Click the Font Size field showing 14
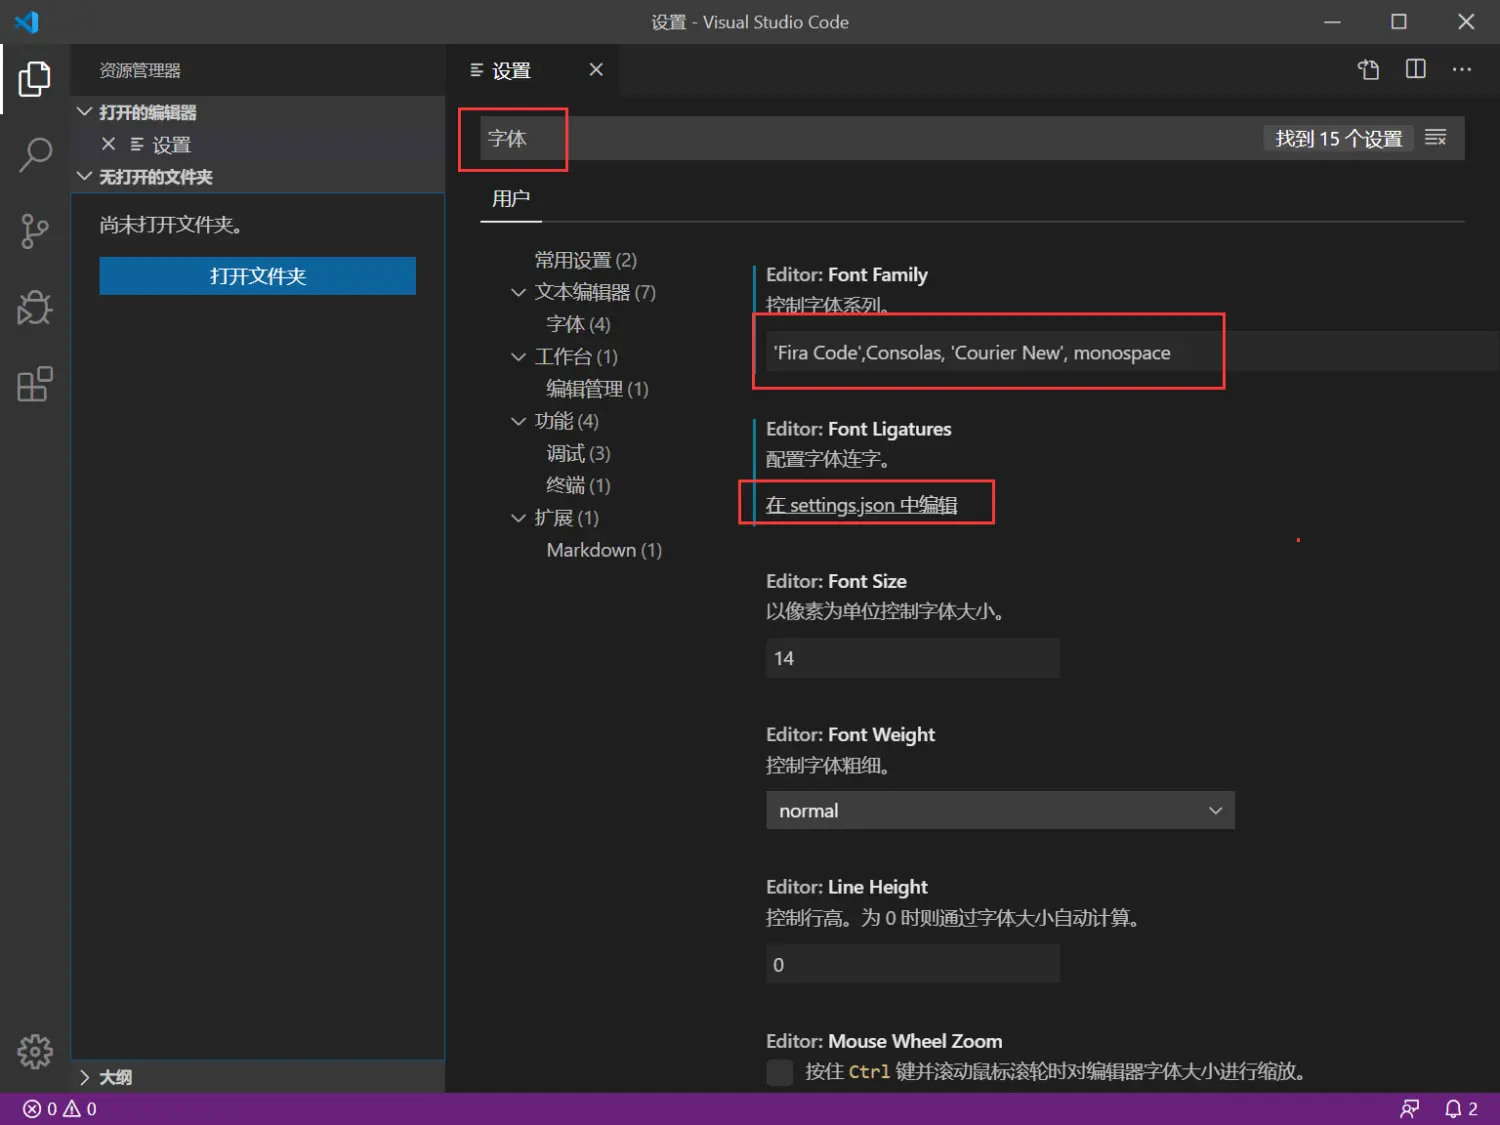1500x1125 pixels. pos(912,658)
